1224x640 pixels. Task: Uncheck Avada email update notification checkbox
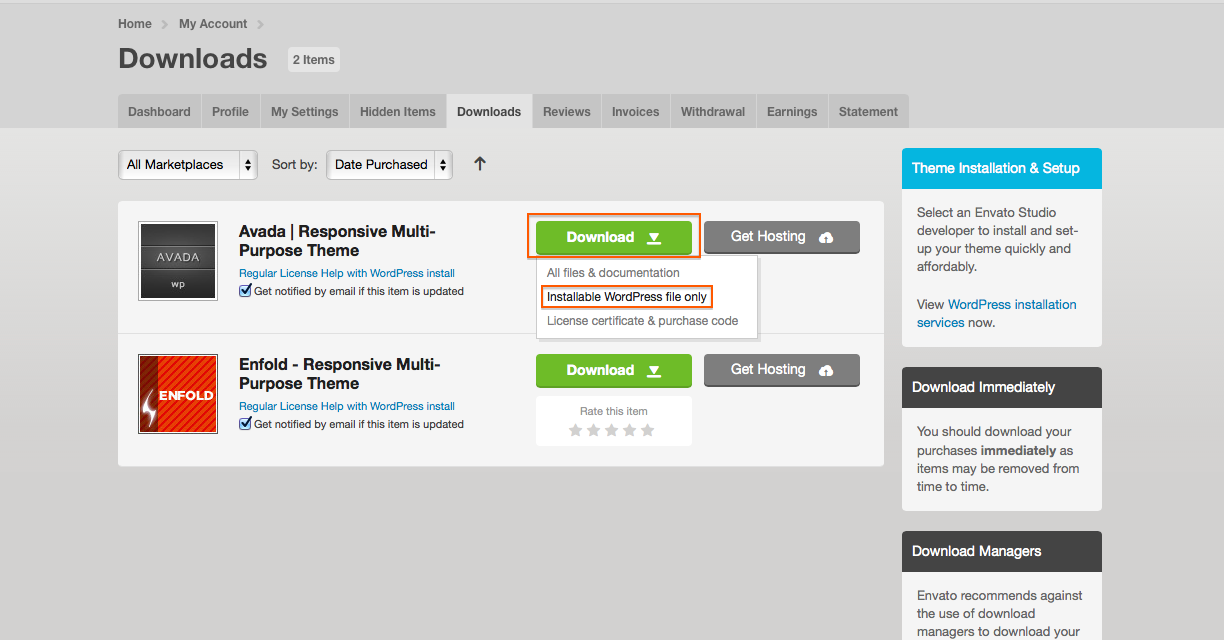pyautogui.click(x=245, y=291)
